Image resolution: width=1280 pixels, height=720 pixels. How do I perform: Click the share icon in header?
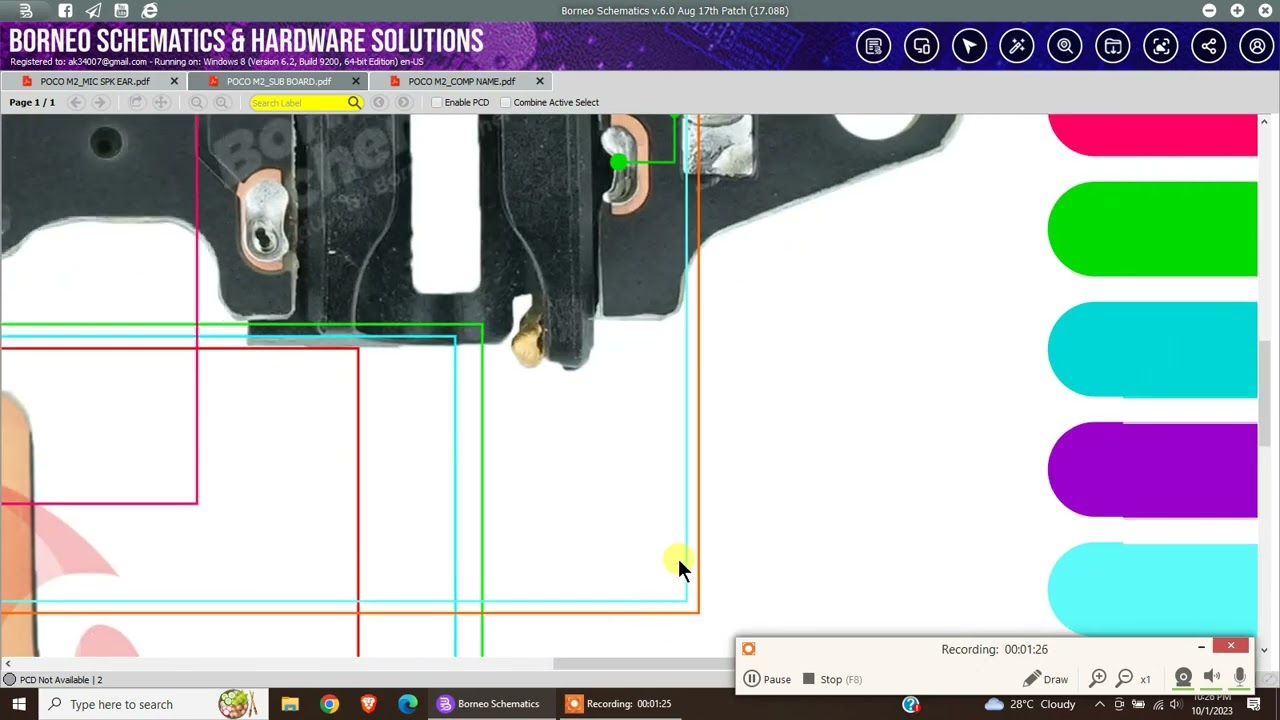click(1209, 46)
